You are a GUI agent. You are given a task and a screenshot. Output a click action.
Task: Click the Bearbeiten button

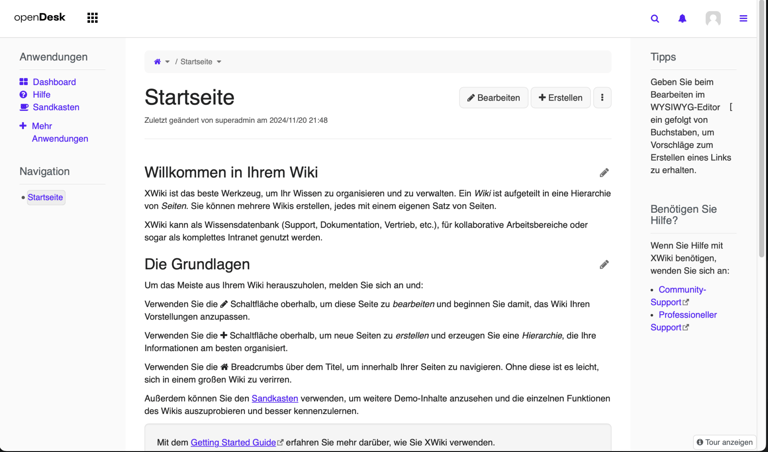click(494, 97)
